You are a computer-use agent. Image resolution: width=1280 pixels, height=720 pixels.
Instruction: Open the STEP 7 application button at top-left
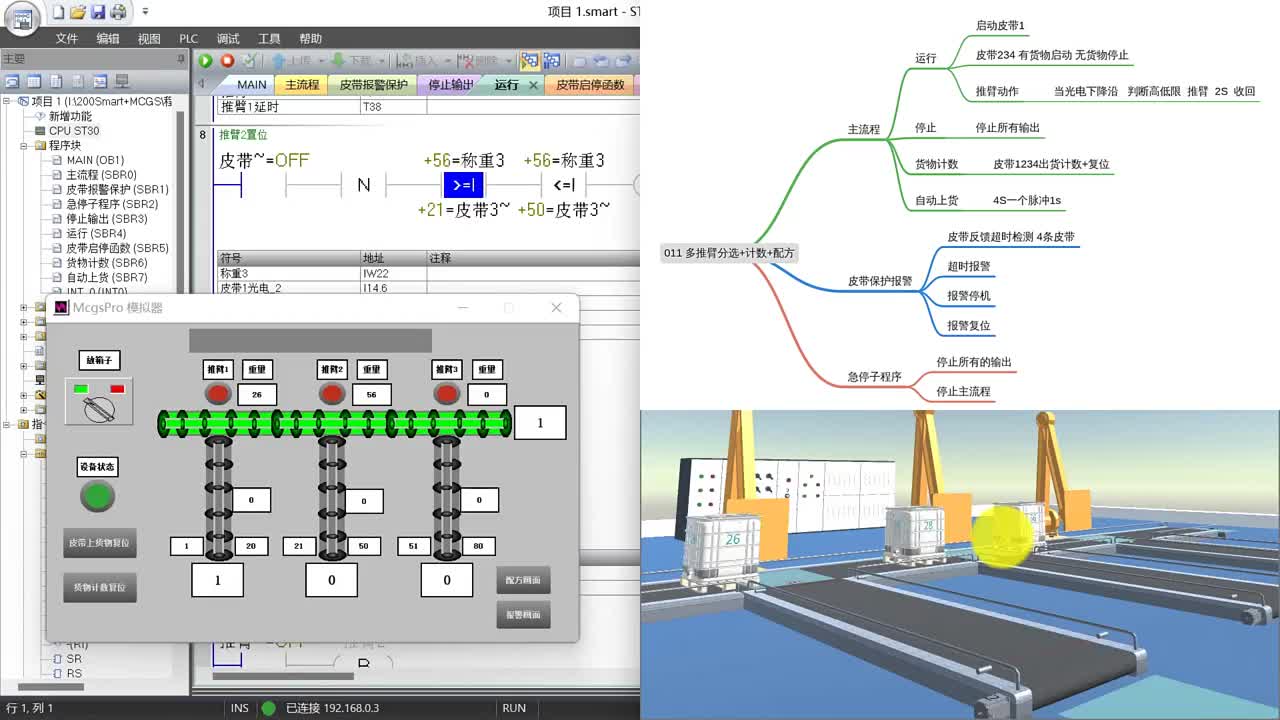(22, 18)
